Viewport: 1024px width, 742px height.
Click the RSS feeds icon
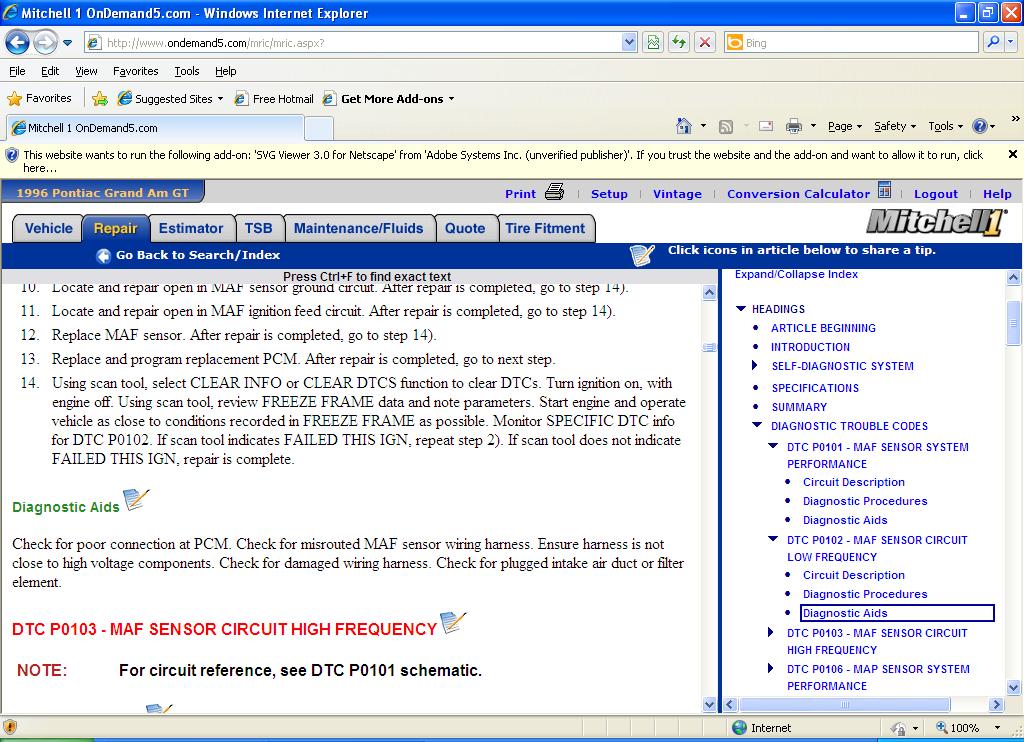(726, 127)
